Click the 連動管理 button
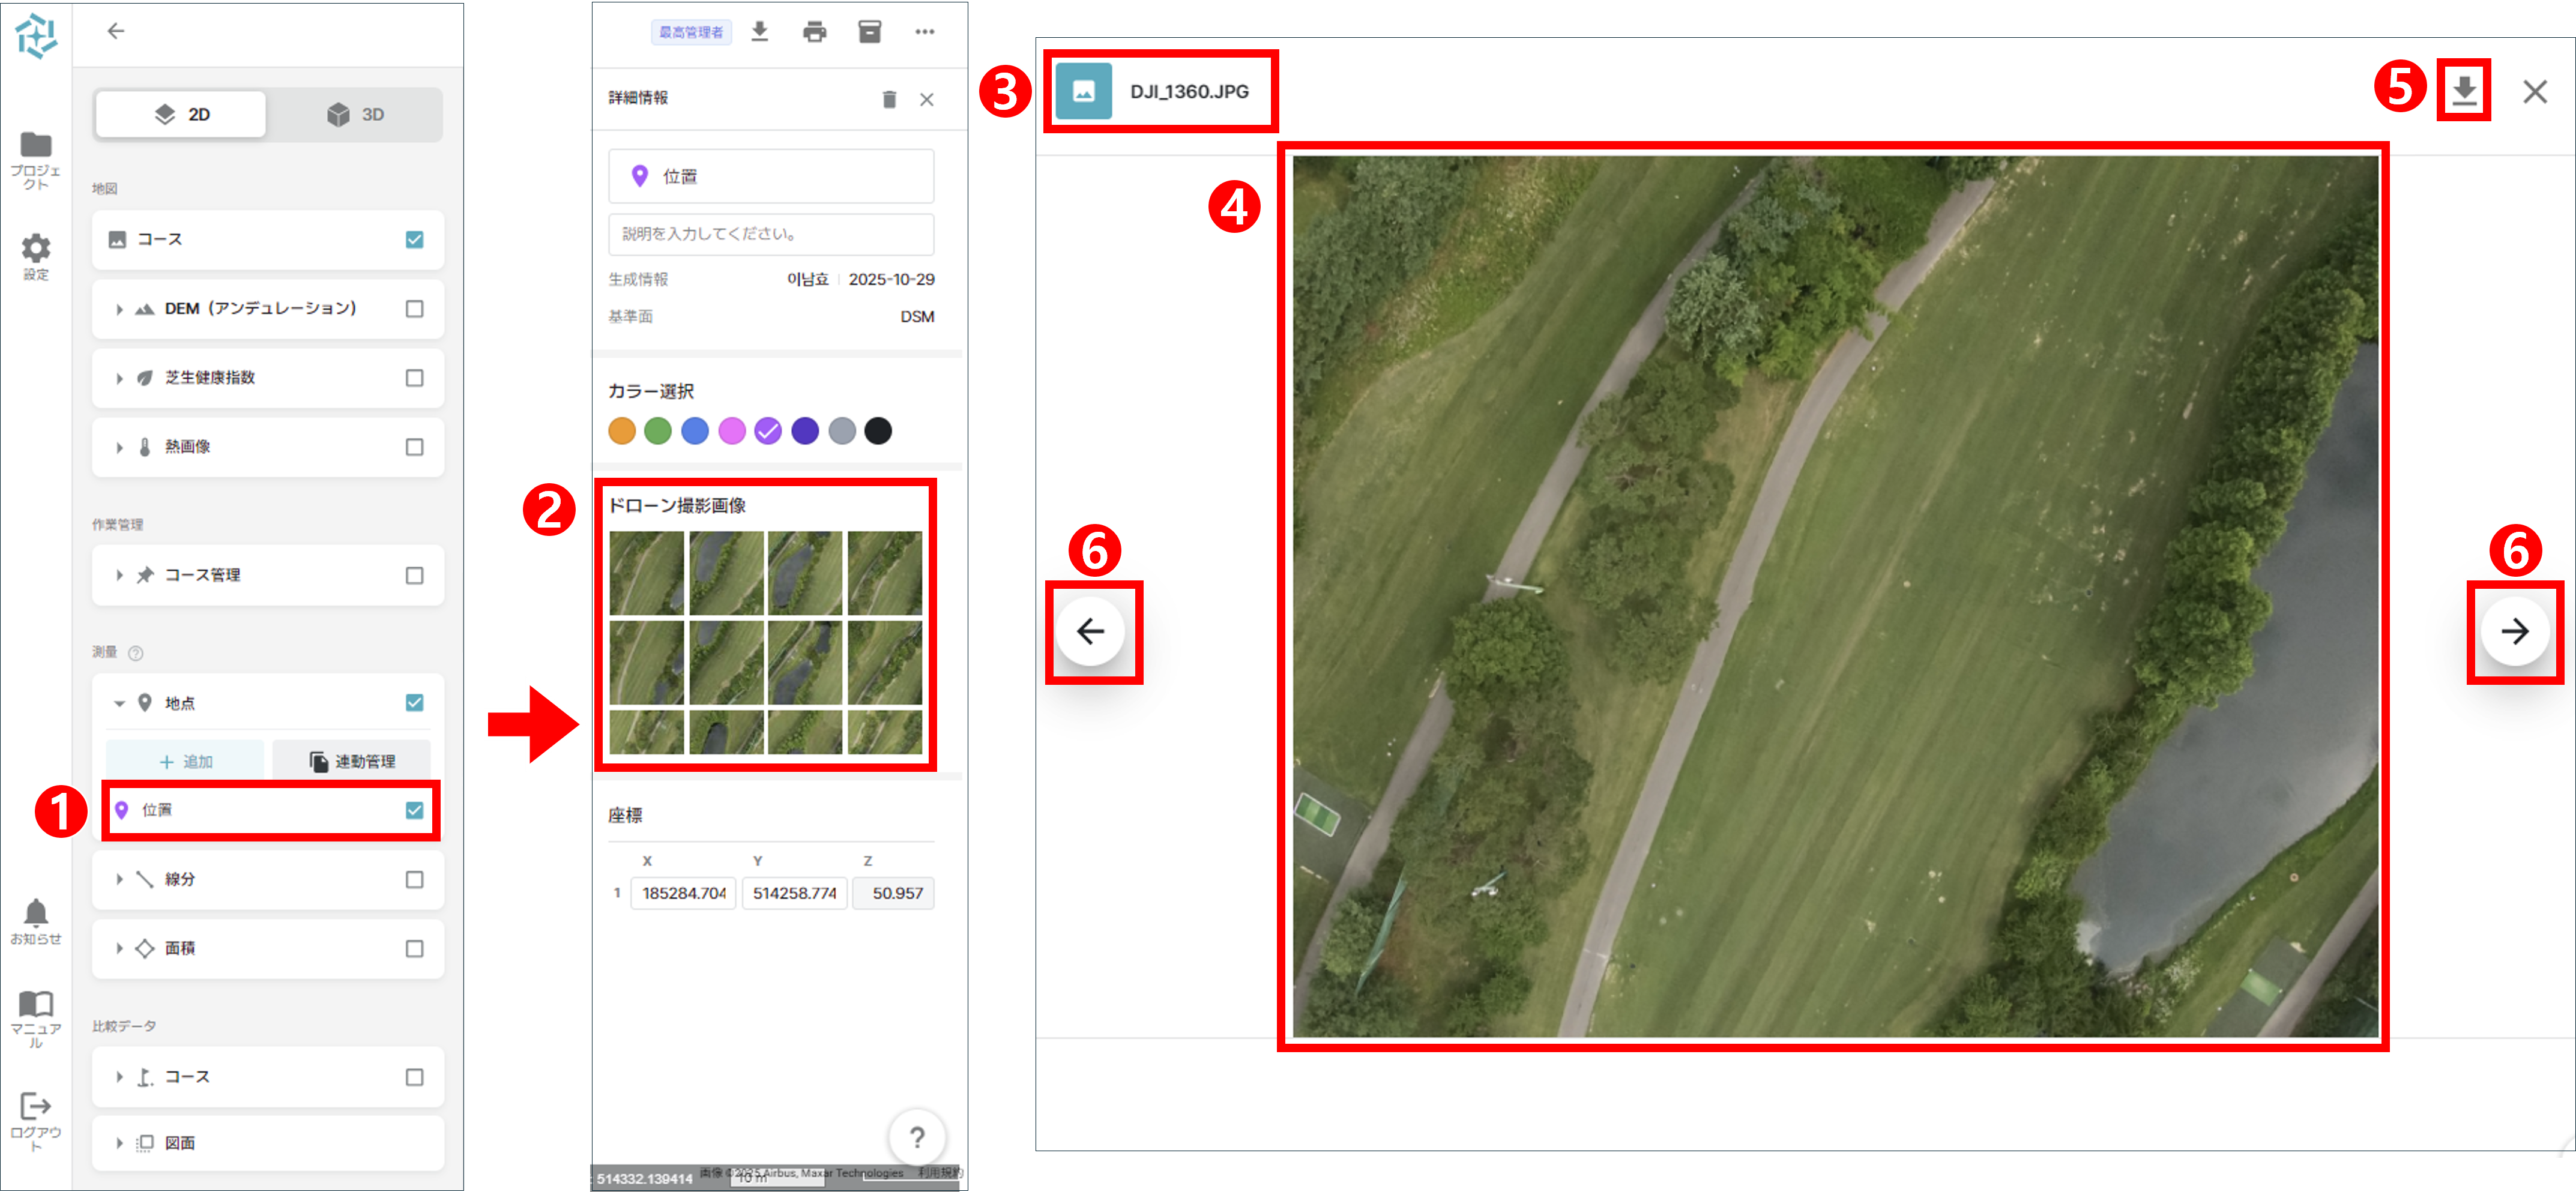The height and width of the screenshot is (1192, 2576). 352,761
